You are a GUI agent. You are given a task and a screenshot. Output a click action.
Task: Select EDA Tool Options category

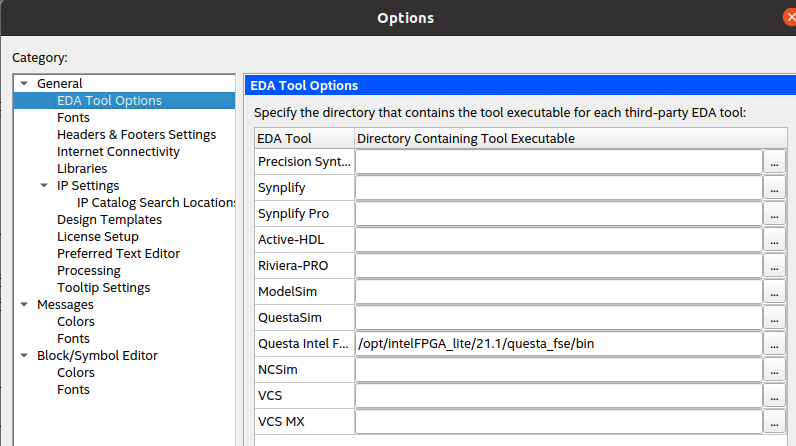pos(109,101)
